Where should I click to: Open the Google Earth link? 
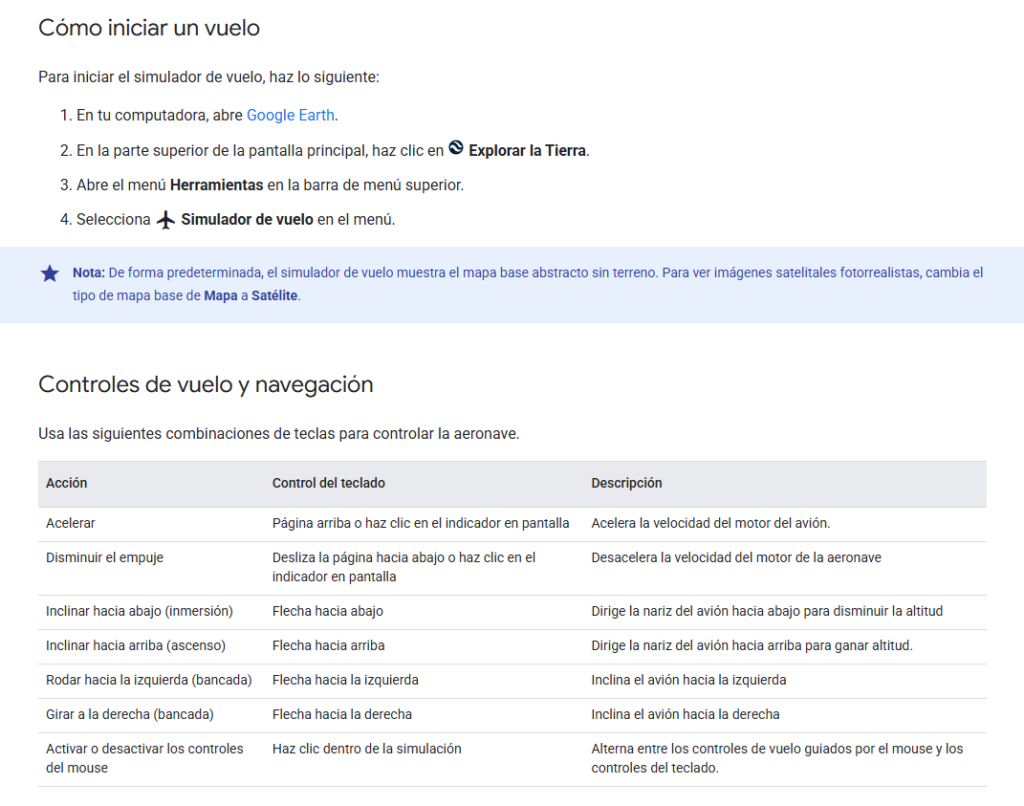pos(290,115)
